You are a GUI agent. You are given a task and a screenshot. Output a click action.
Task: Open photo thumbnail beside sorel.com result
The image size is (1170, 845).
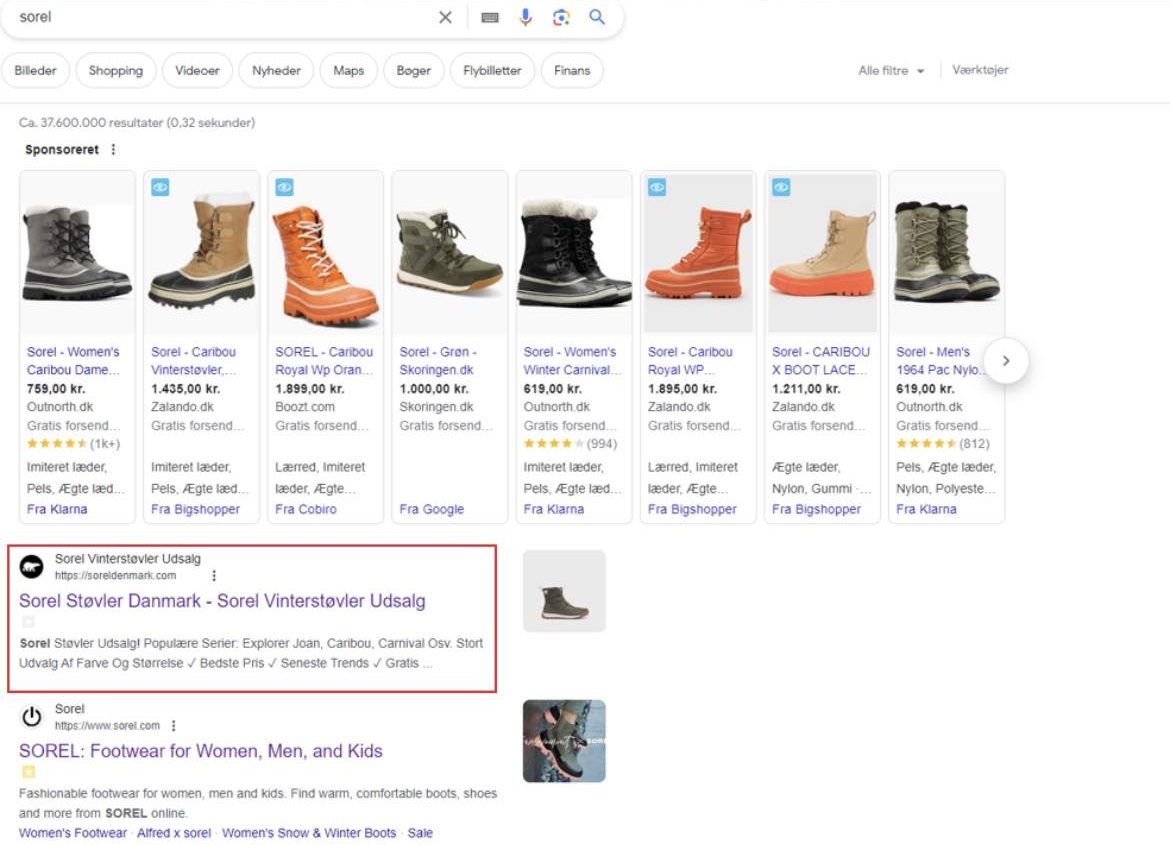564,741
